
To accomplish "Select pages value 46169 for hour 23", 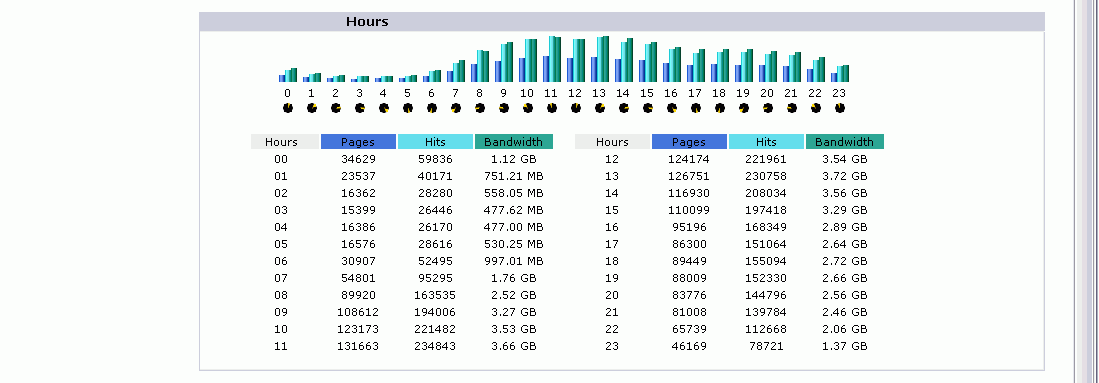I will tap(689, 346).
